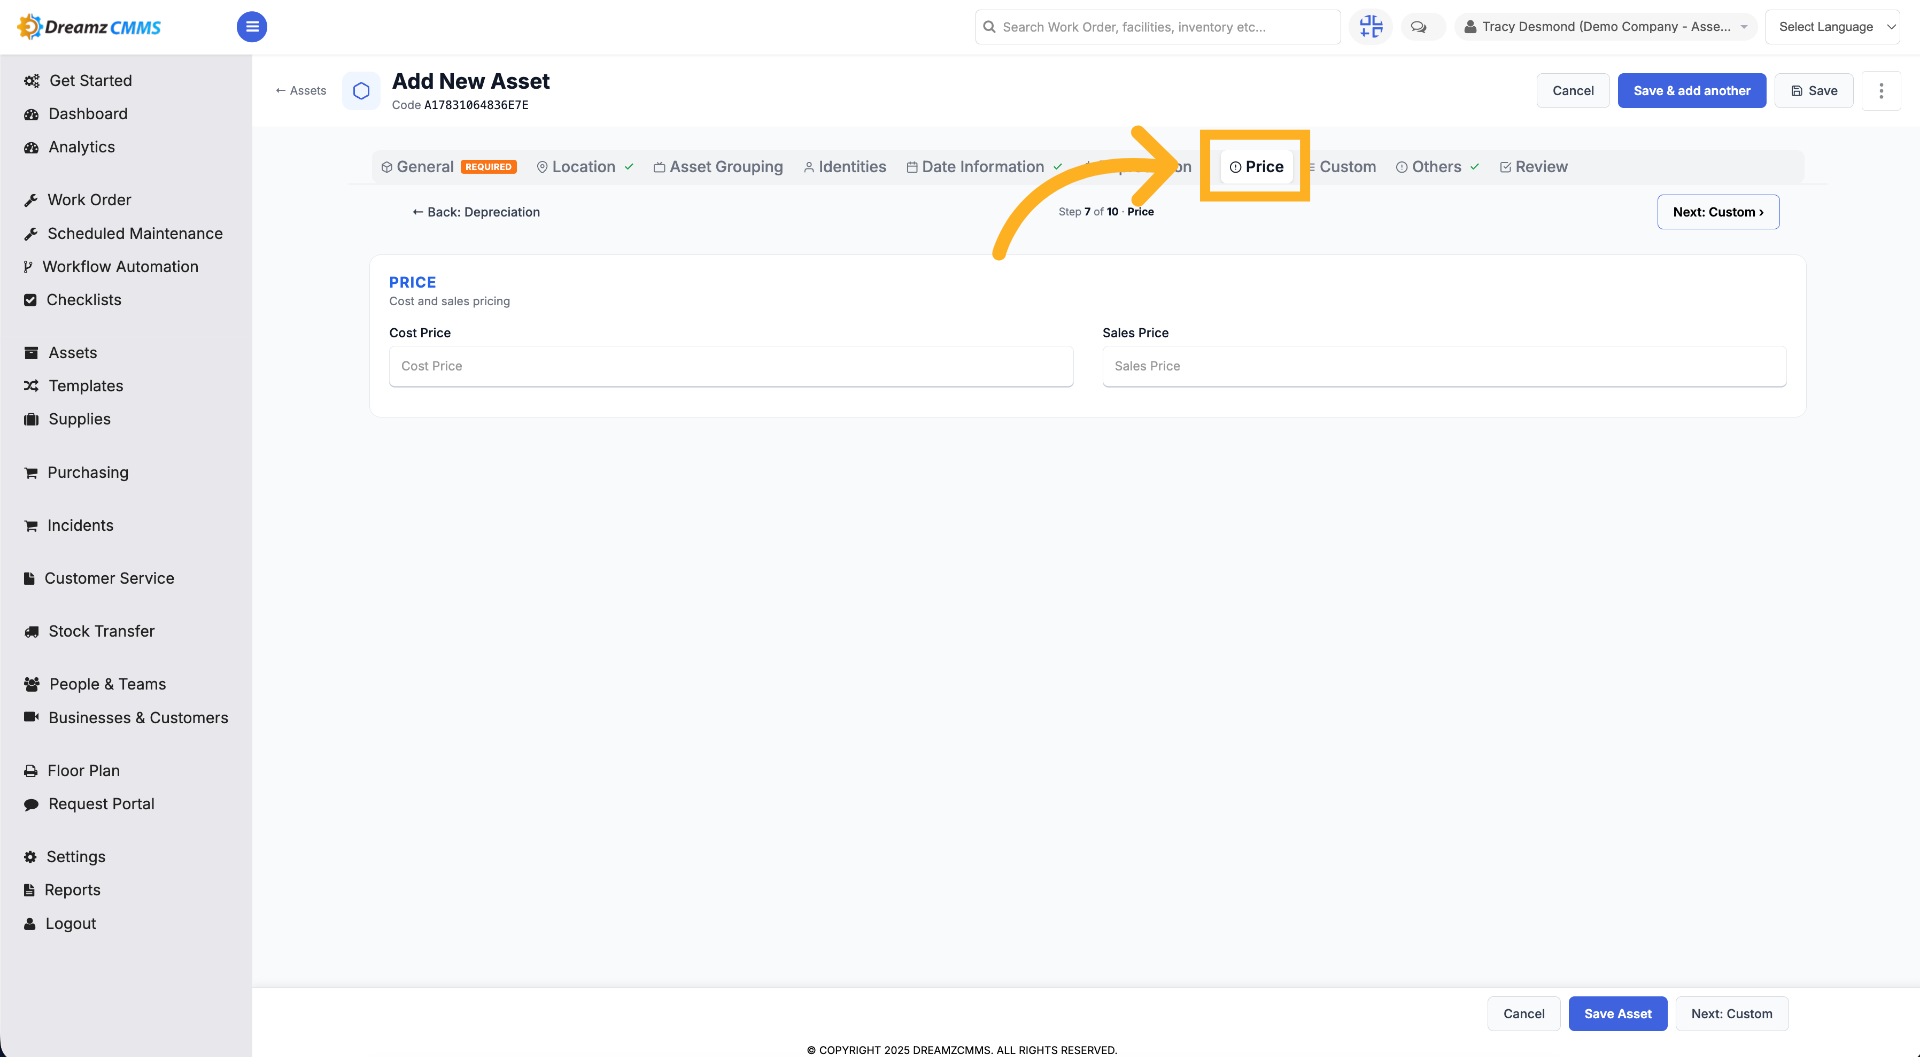Open the quick actions grid icon

[1371, 27]
